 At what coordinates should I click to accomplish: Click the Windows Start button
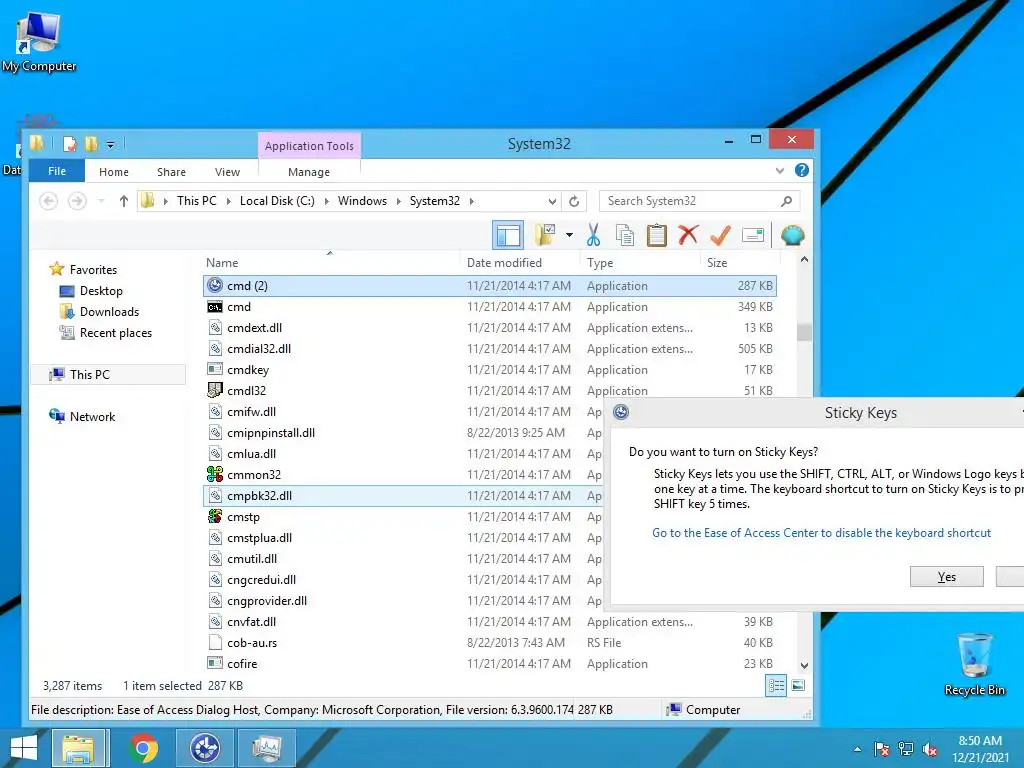24,748
